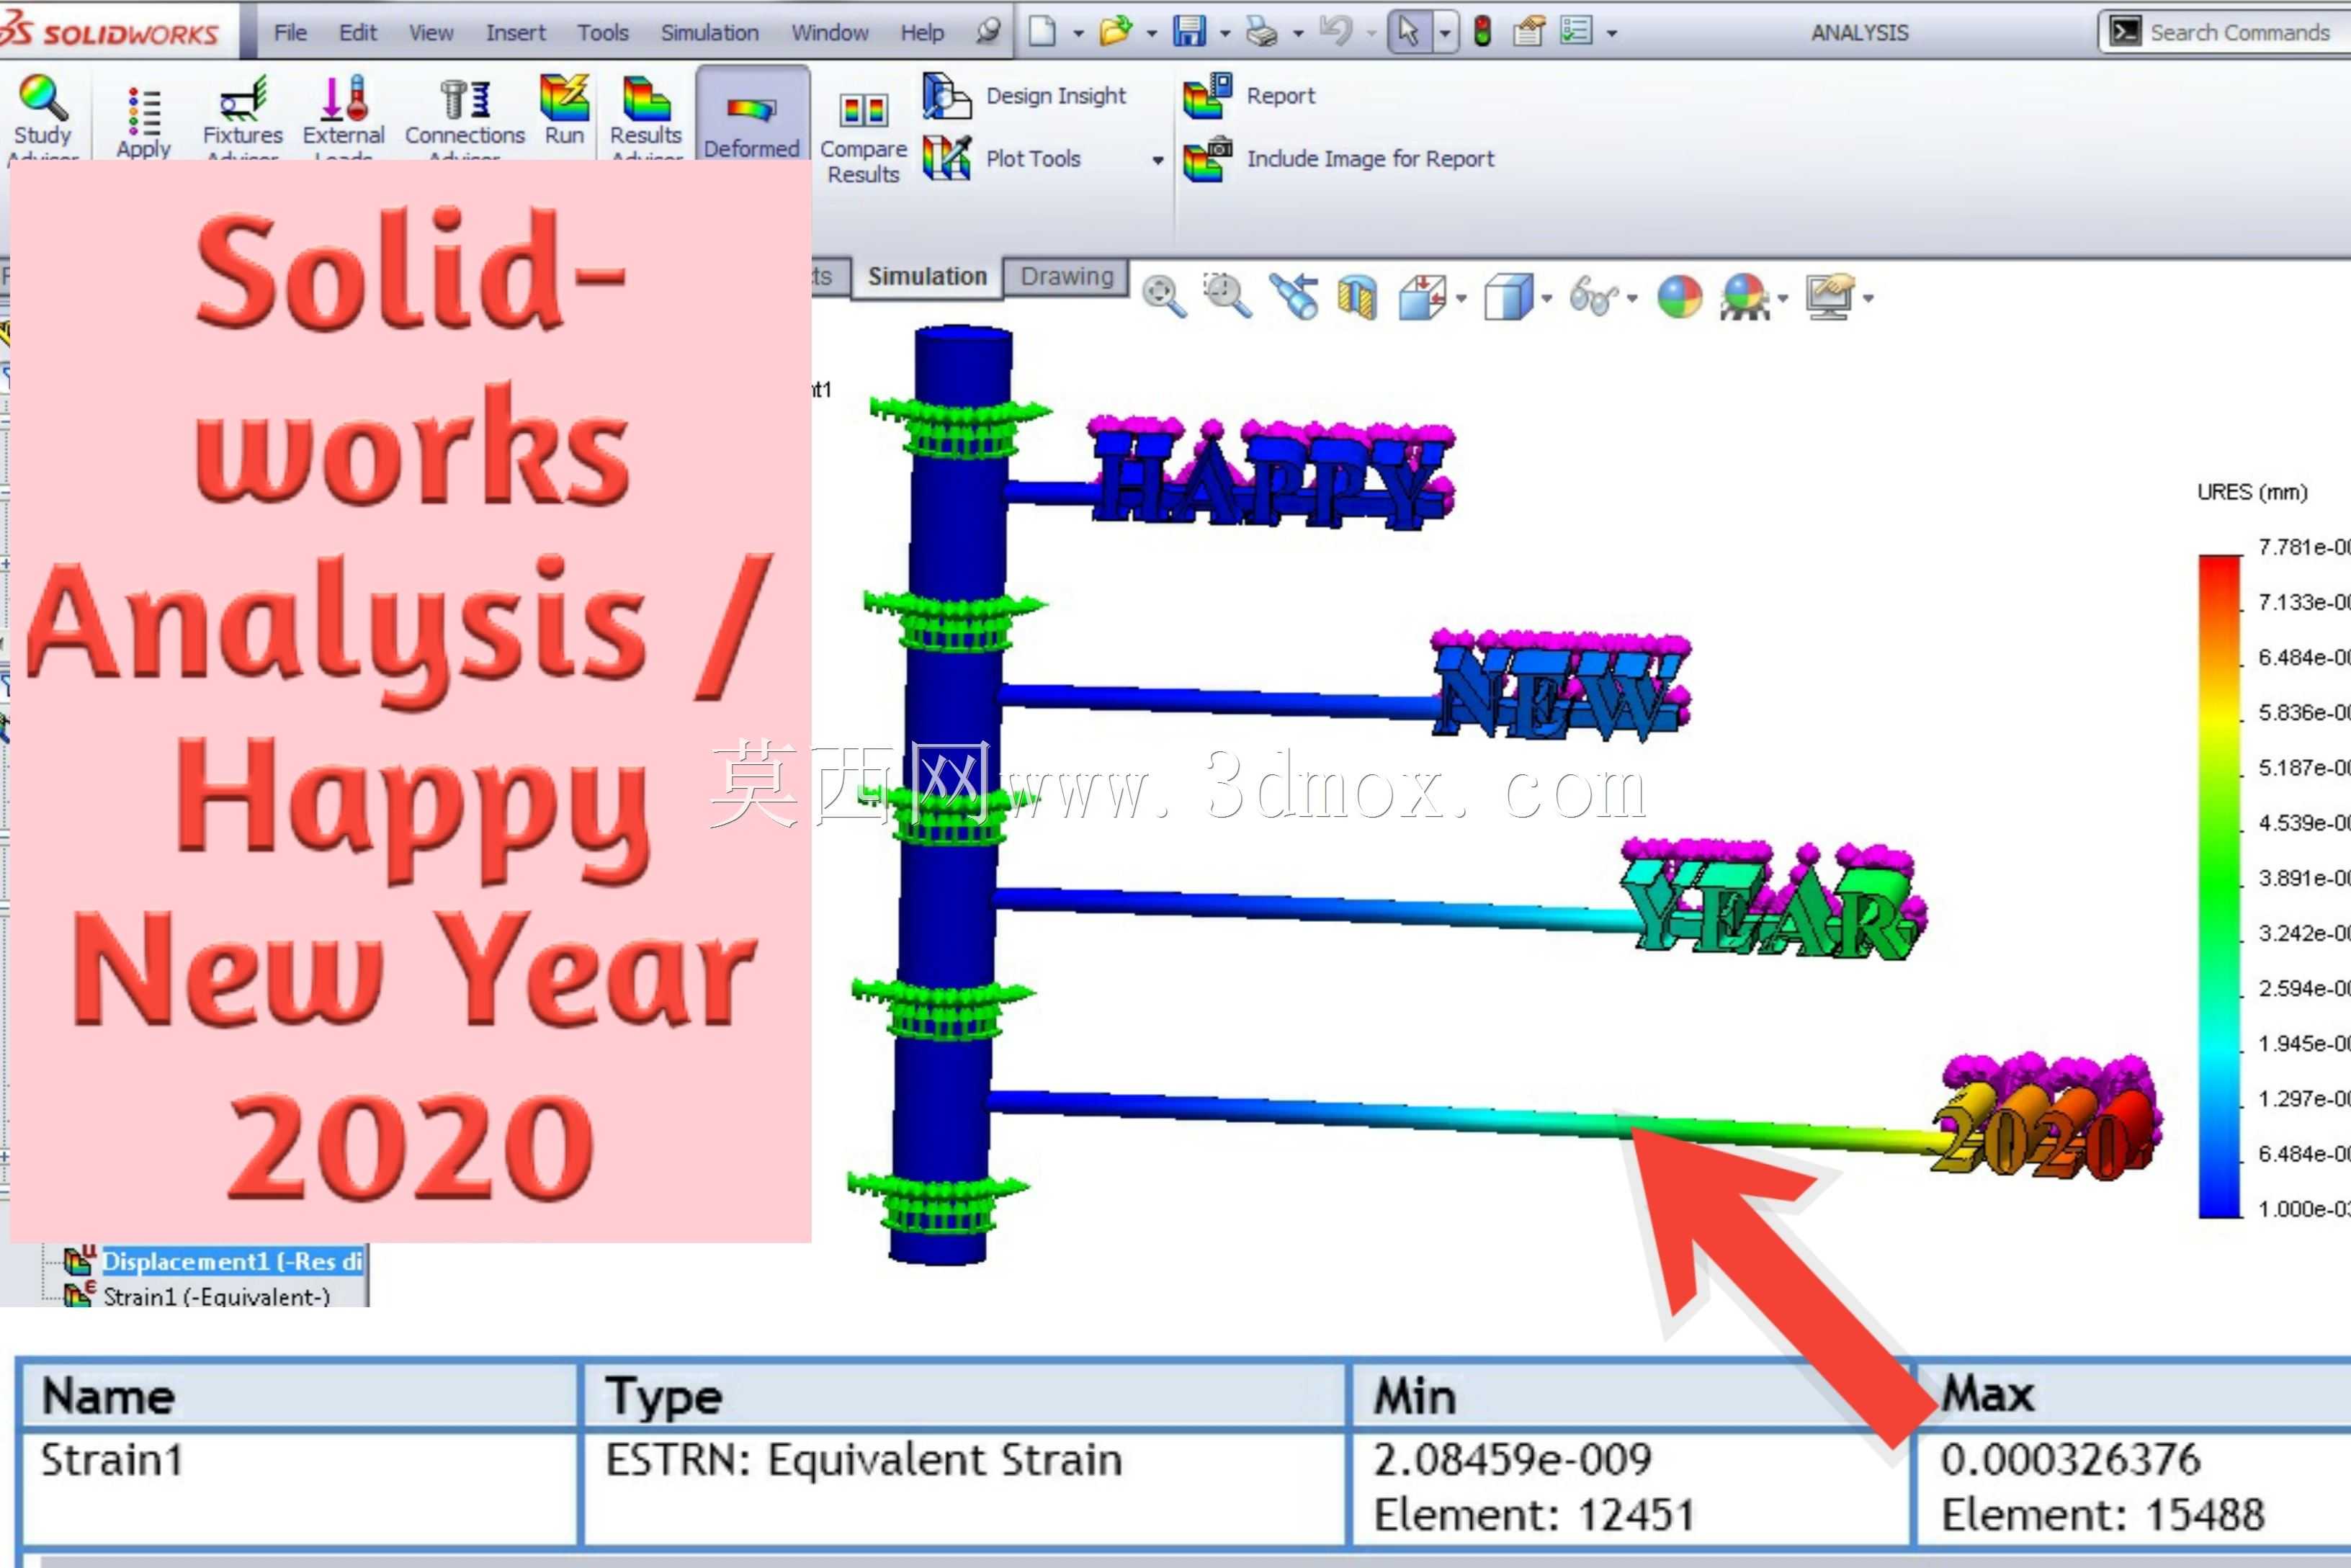Click the pin icon next to Help
Image resolution: width=2351 pixels, height=1568 pixels.
click(988, 32)
